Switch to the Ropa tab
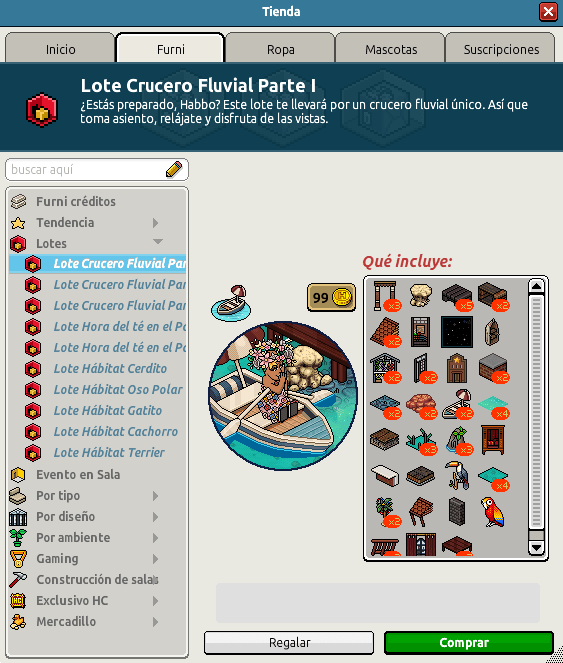Viewport: 563px width, 663px height. point(280,49)
